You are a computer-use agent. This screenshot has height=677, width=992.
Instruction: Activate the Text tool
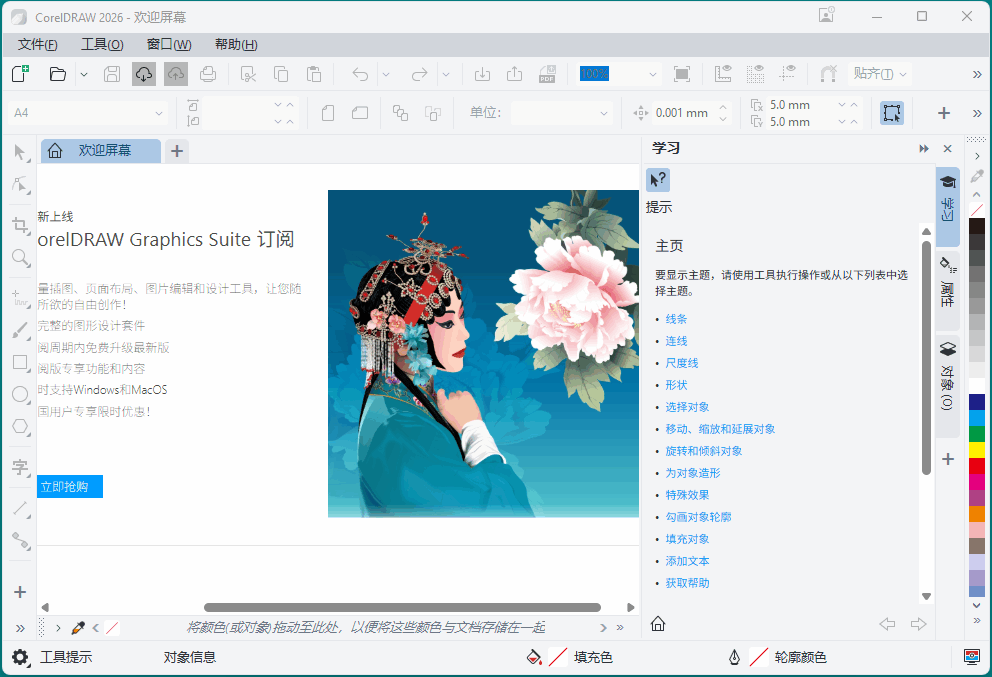point(20,467)
